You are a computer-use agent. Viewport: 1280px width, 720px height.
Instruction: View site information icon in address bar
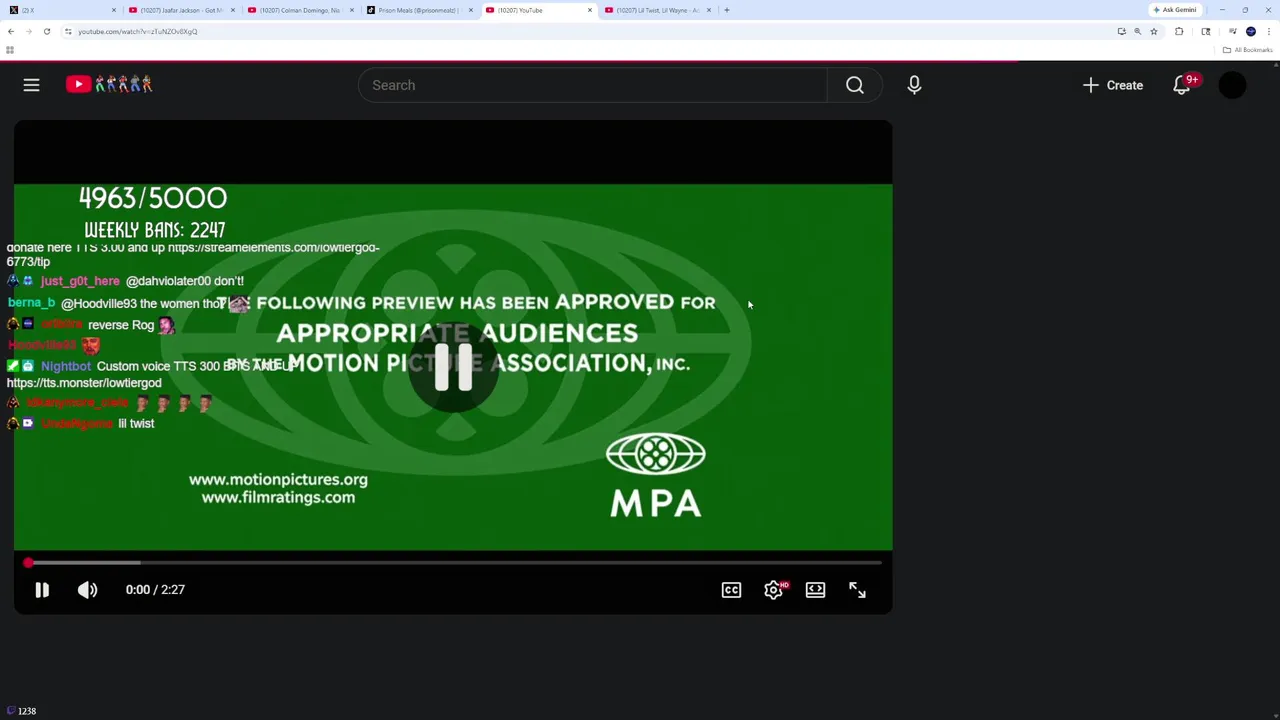(x=68, y=31)
